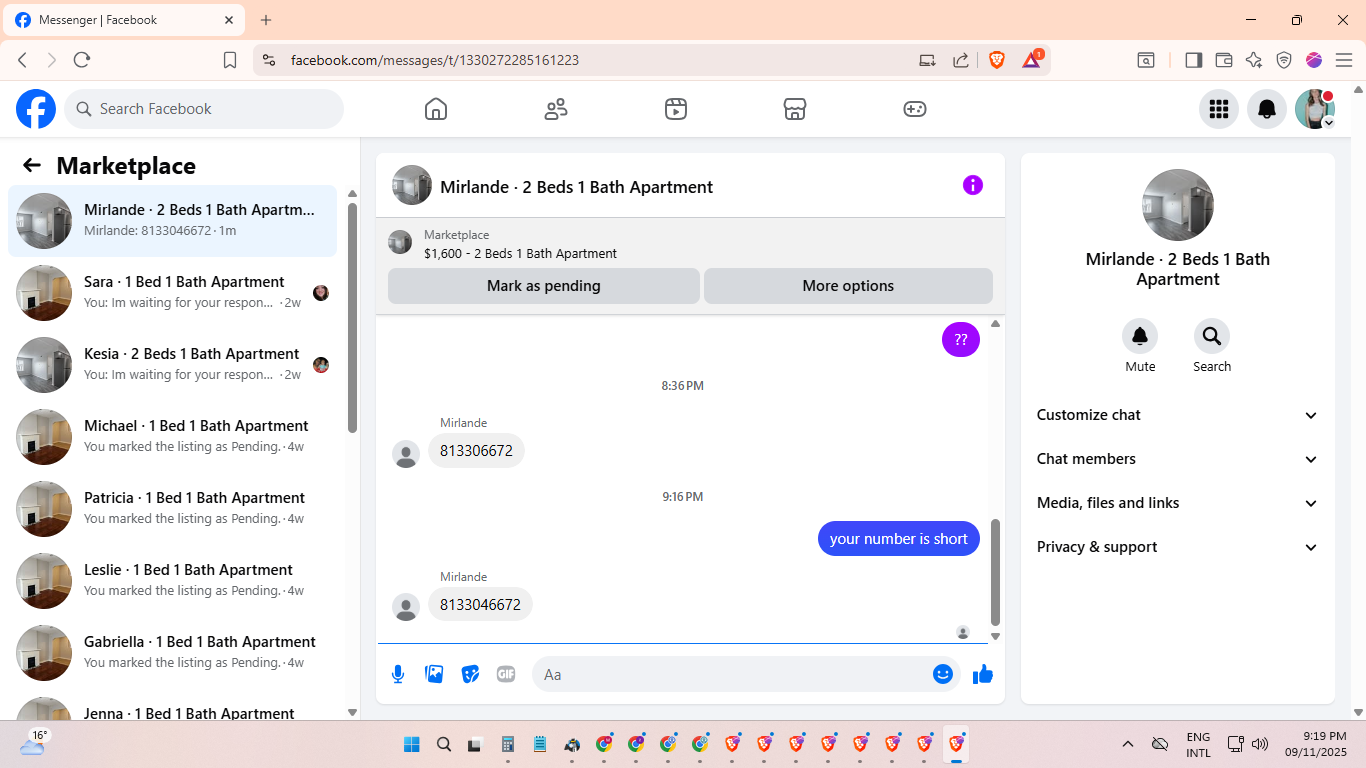Click the Aa message input field

click(x=746, y=674)
